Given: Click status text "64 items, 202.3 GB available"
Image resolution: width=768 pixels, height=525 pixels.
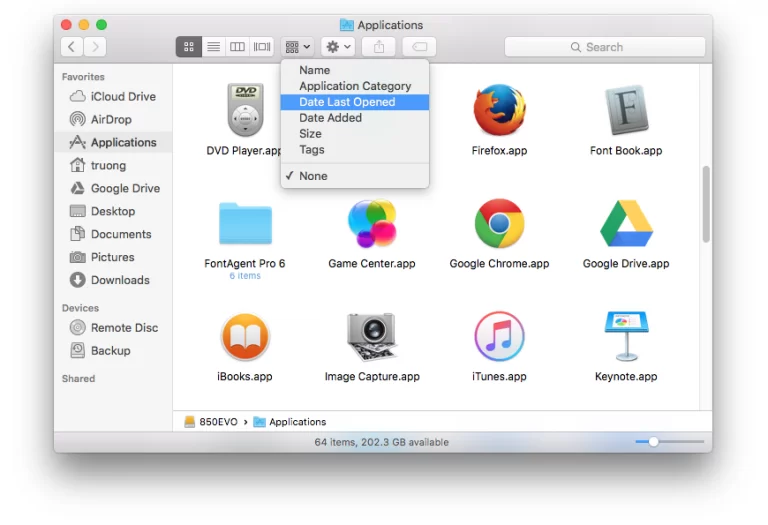Looking at the screenshot, I should coord(382,442).
